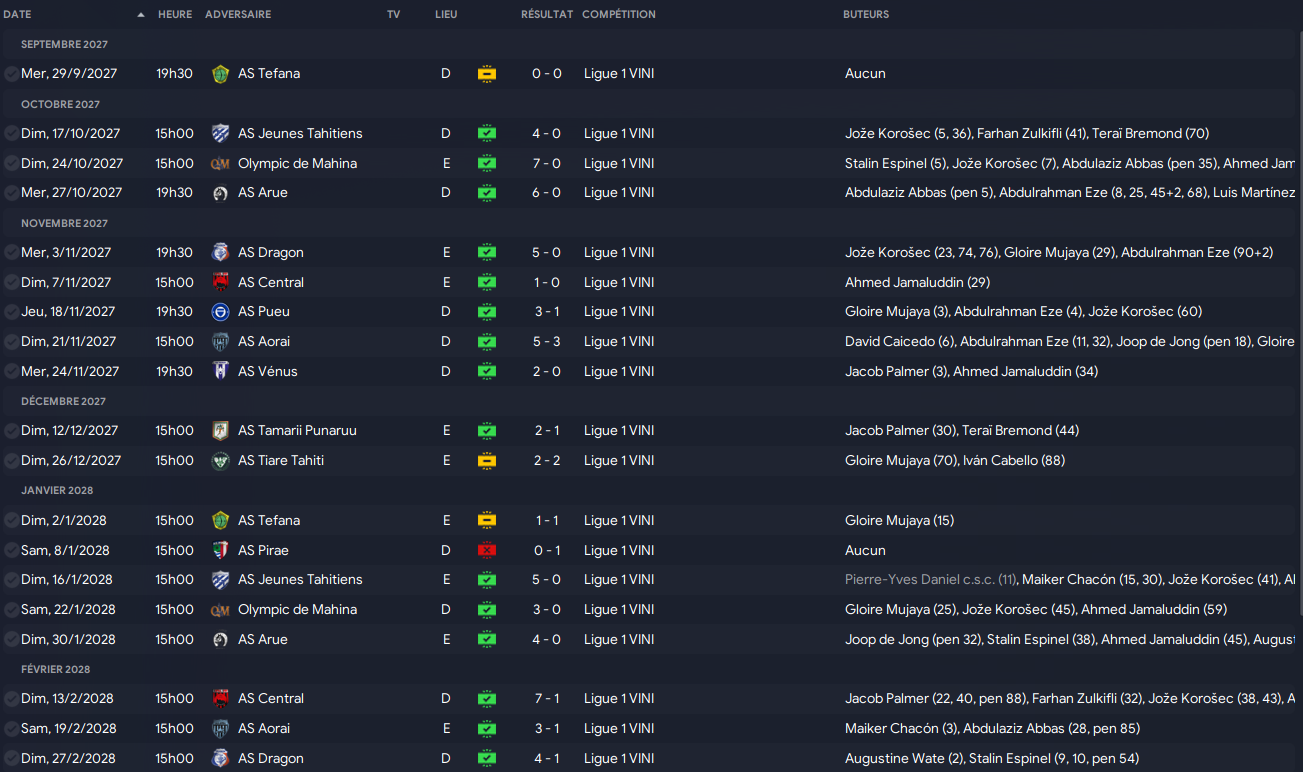Open AS Pueu club page
Image resolution: width=1303 pixels, height=772 pixels.
[x=264, y=312]
